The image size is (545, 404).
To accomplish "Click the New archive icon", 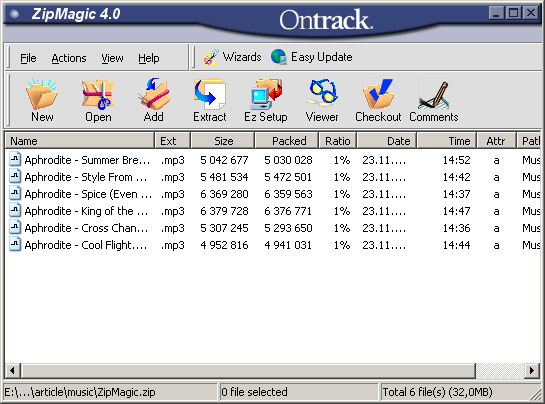I will pyautogui.click(x=42, y=100).
